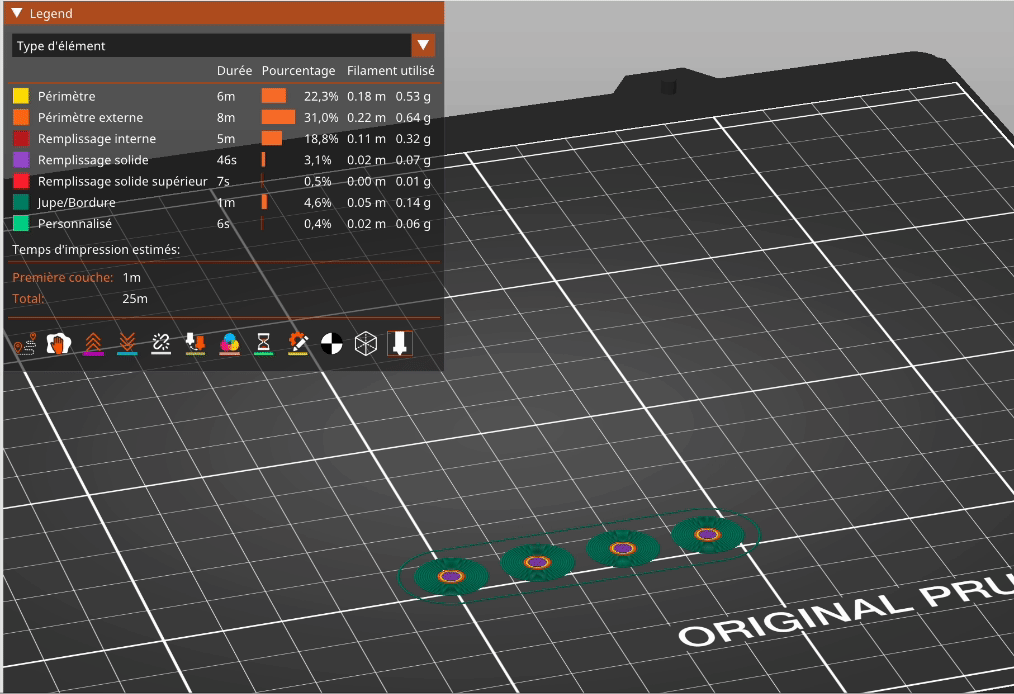Toggle retractions upward chevrons icon
Viewport: 1014px width, 694px height.
[x=93, y=344]
